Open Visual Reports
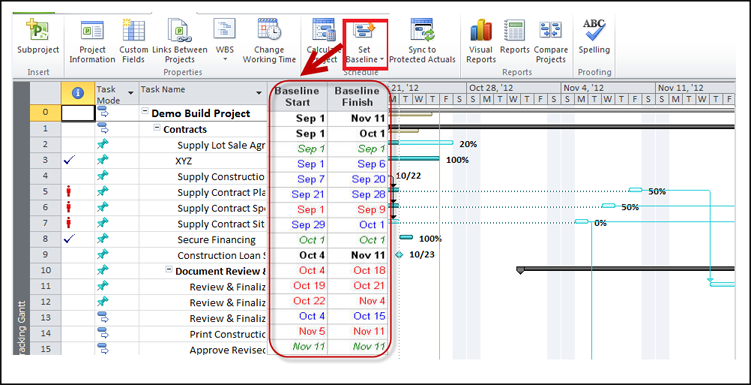The height and width of the screenshot is (385, 751). click(480, 42)
